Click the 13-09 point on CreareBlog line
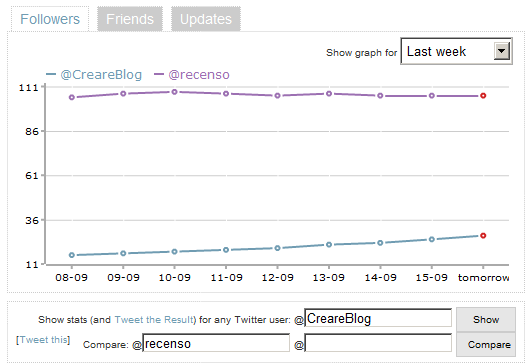532x364 pixels. coord(329,245)
